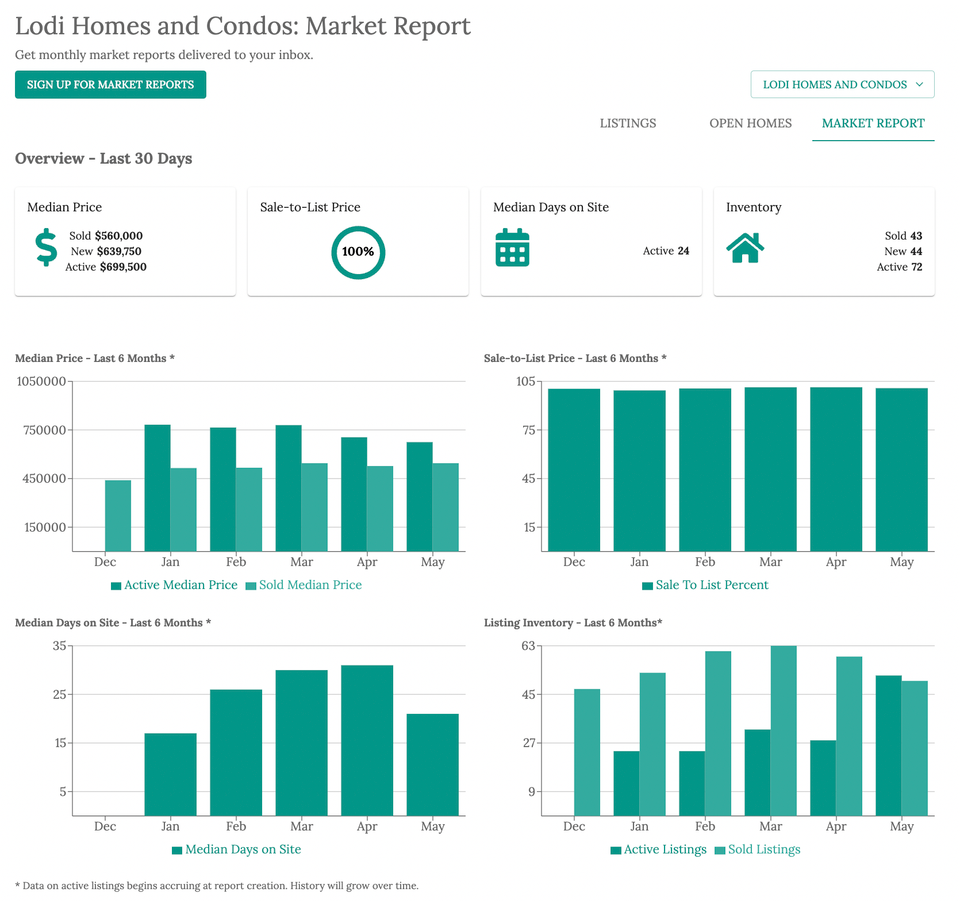The width and height of the screenshot is (960, 901).
Task: Select the Market Report tab
Action: pos(873,123)
